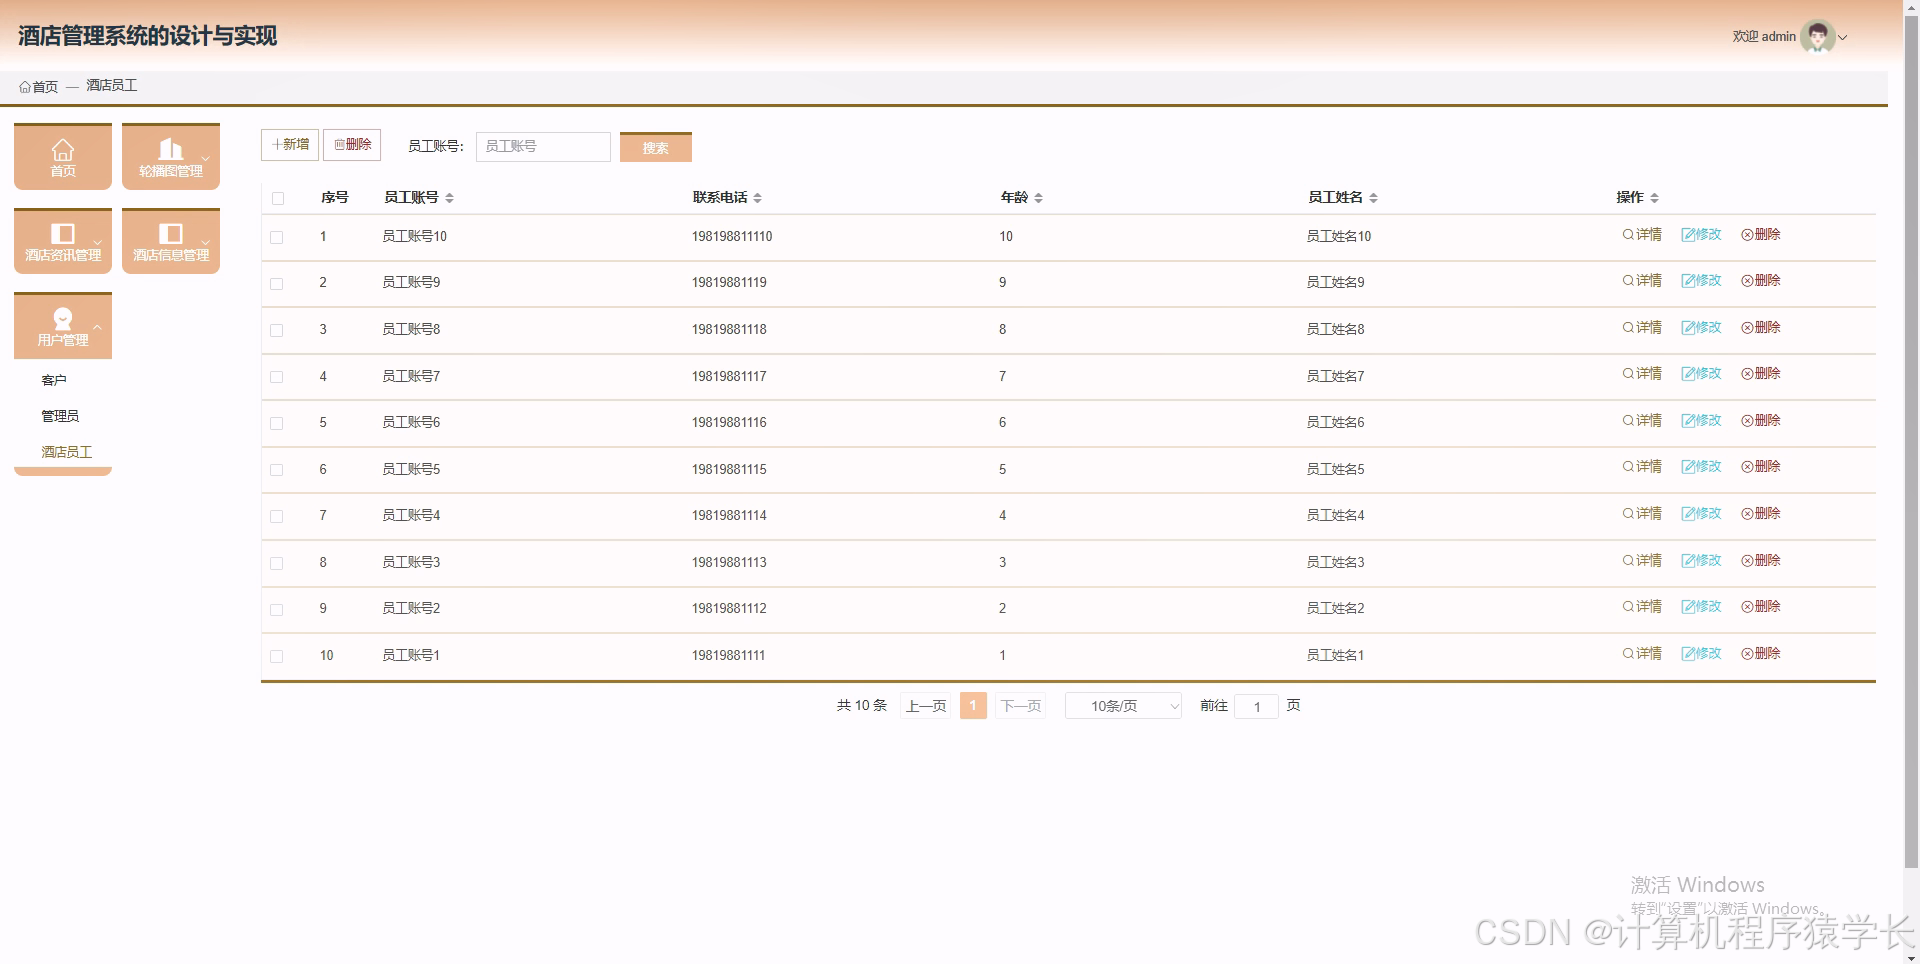The image size is (1920, 964).
Task: Delete row 员工账号10
Action: (x=1761, y=235)
